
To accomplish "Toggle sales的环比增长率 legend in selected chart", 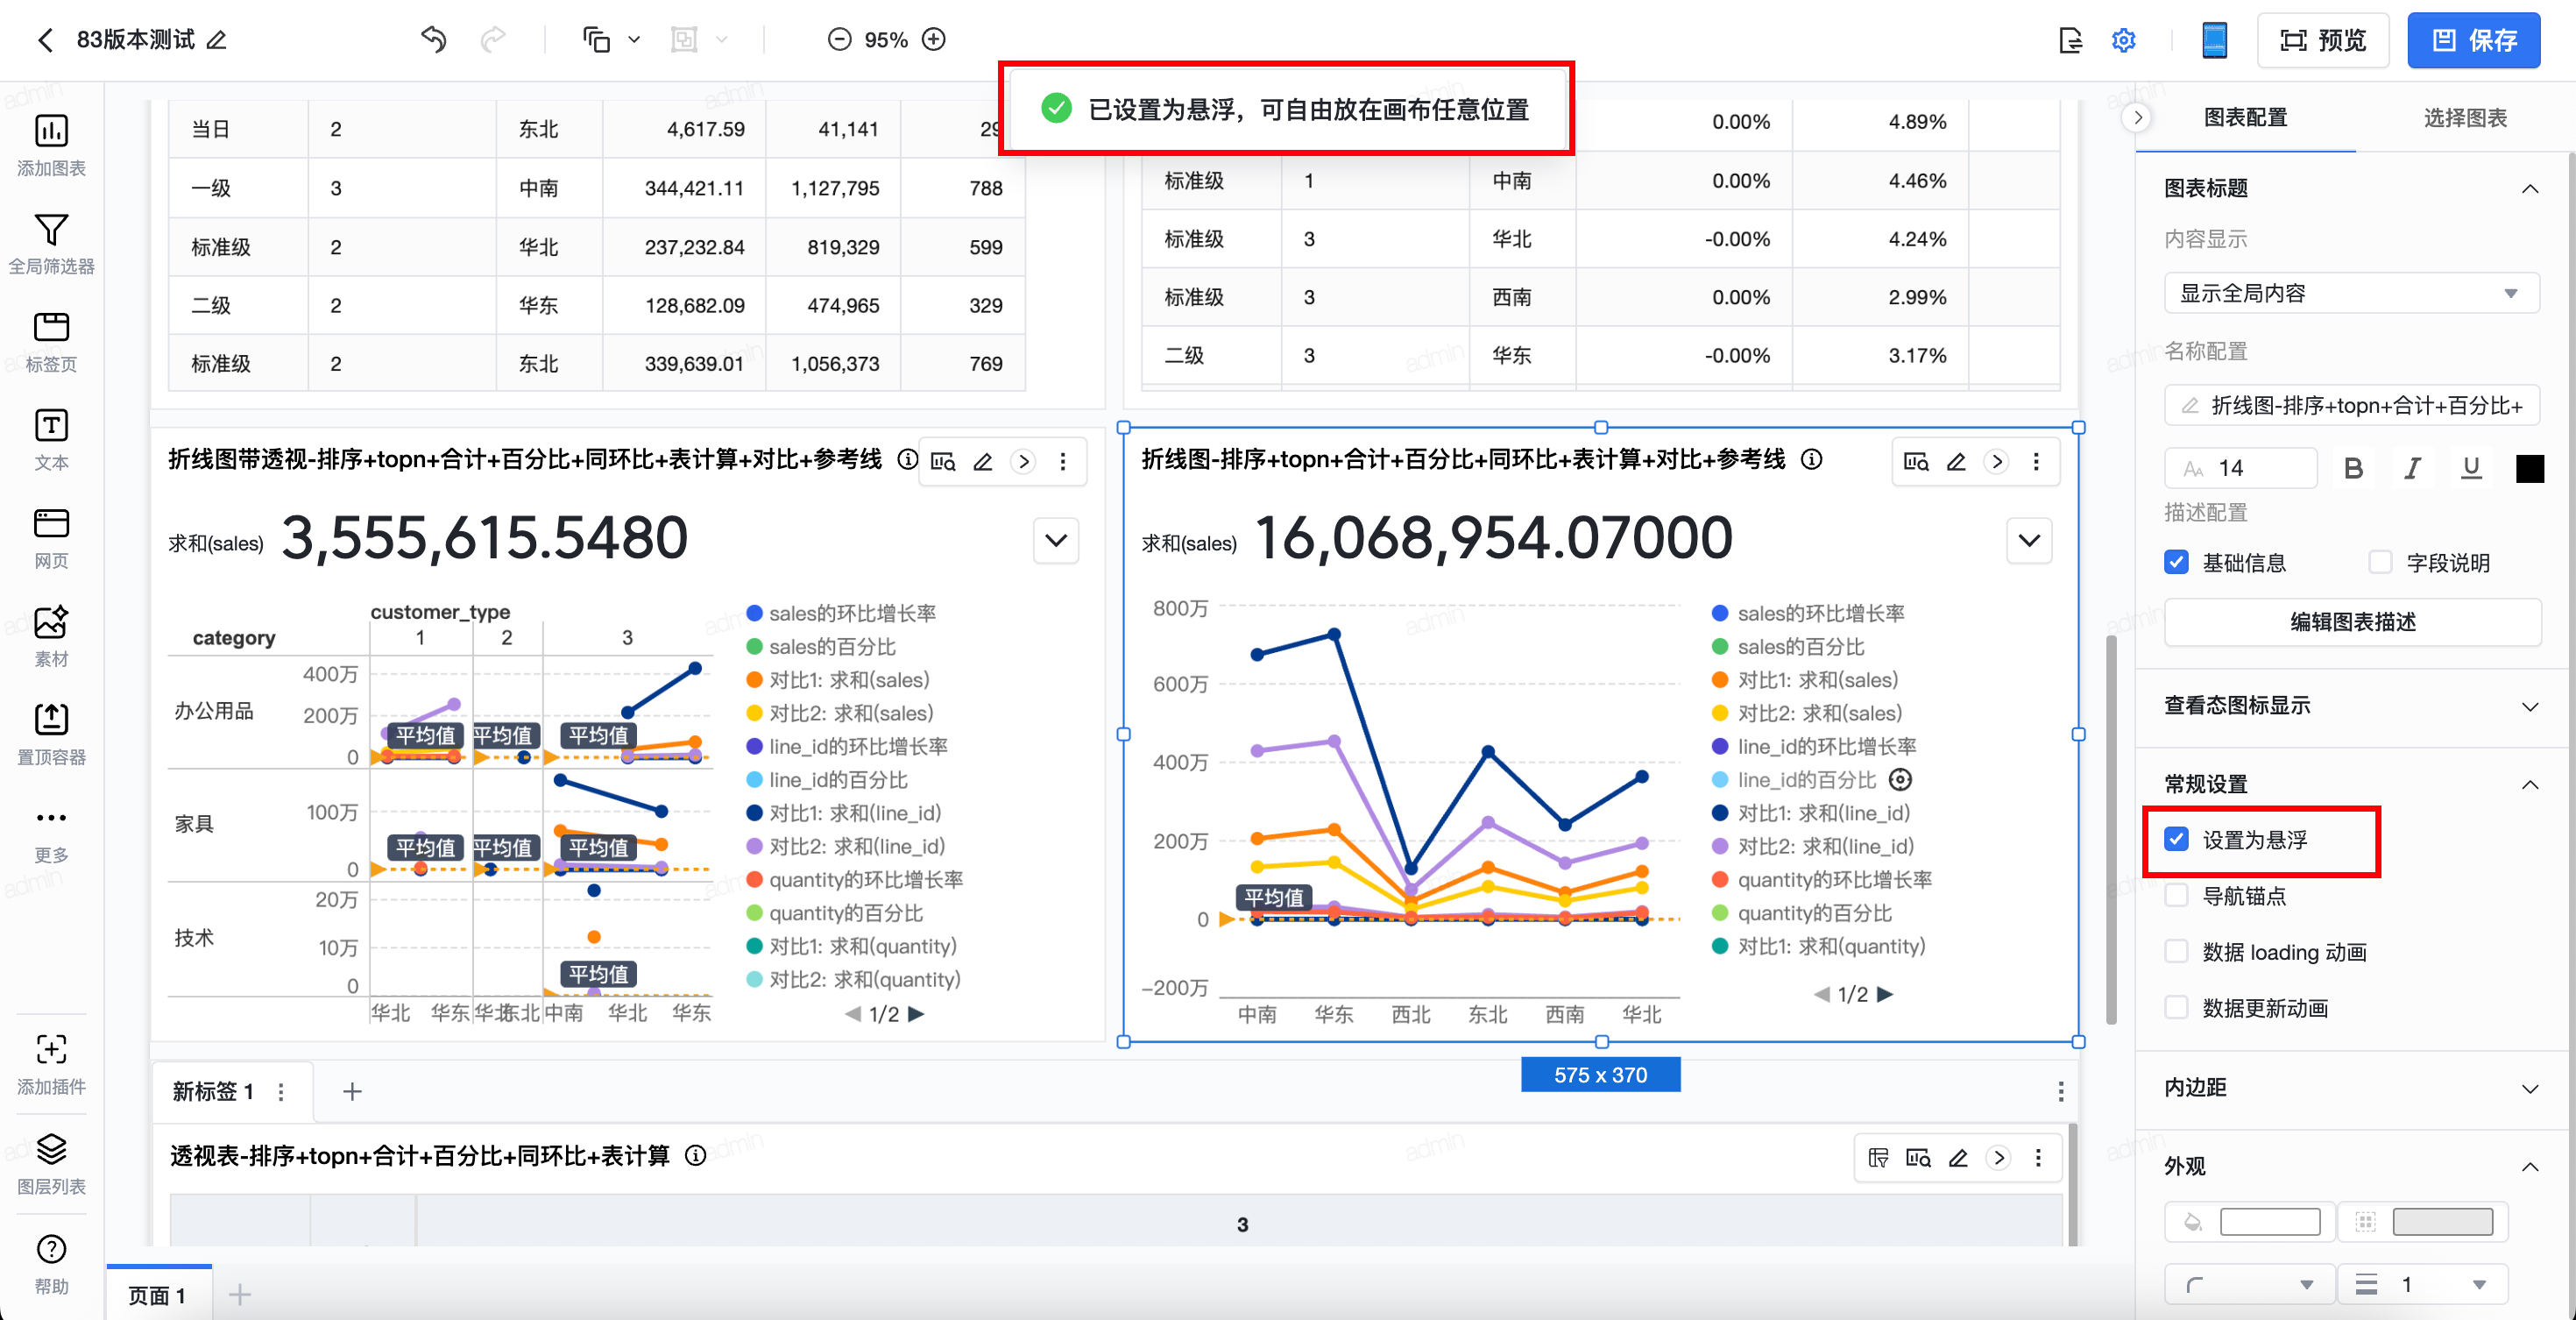I will click(1808, 613).
